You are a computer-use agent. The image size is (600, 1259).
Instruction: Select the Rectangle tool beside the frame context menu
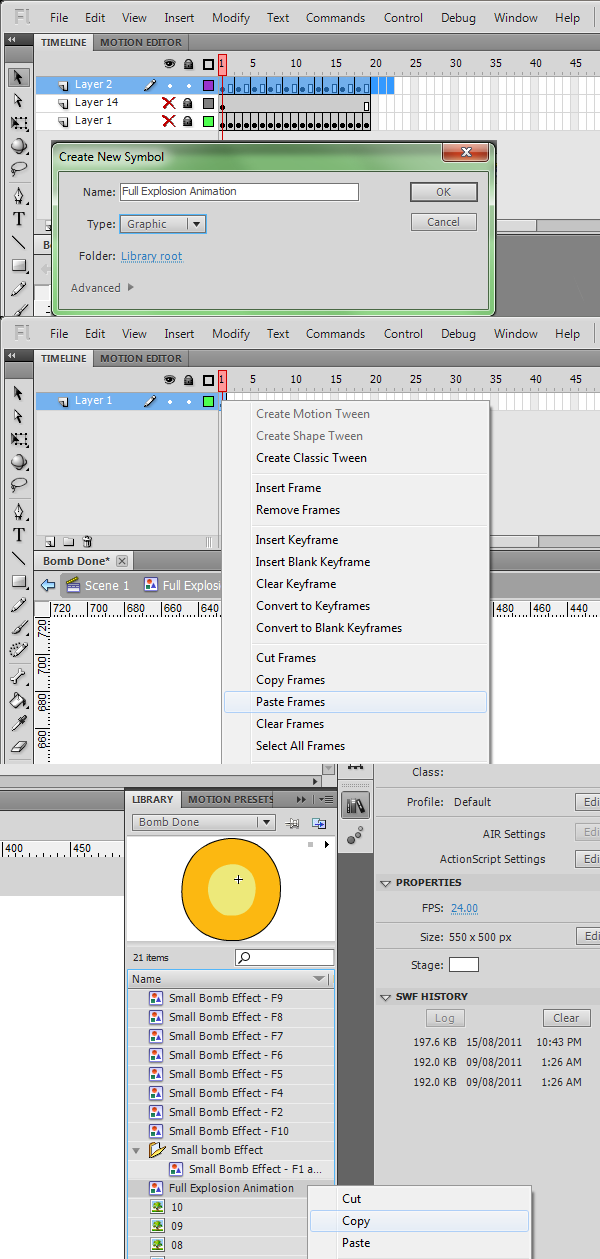18,582
